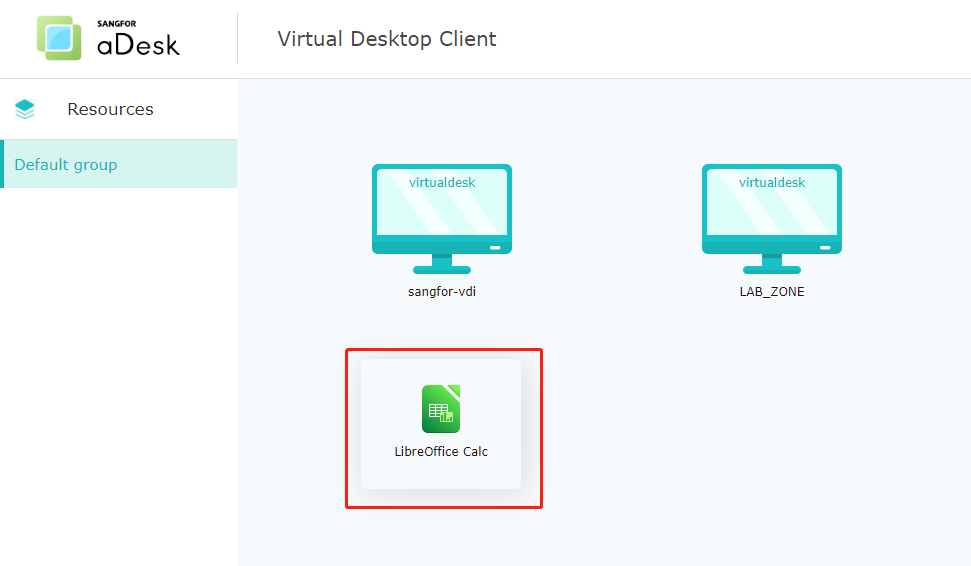Click the aDesk brand name text
The width and height of the screenshot is (971, 566).
(x=138, y=45)
